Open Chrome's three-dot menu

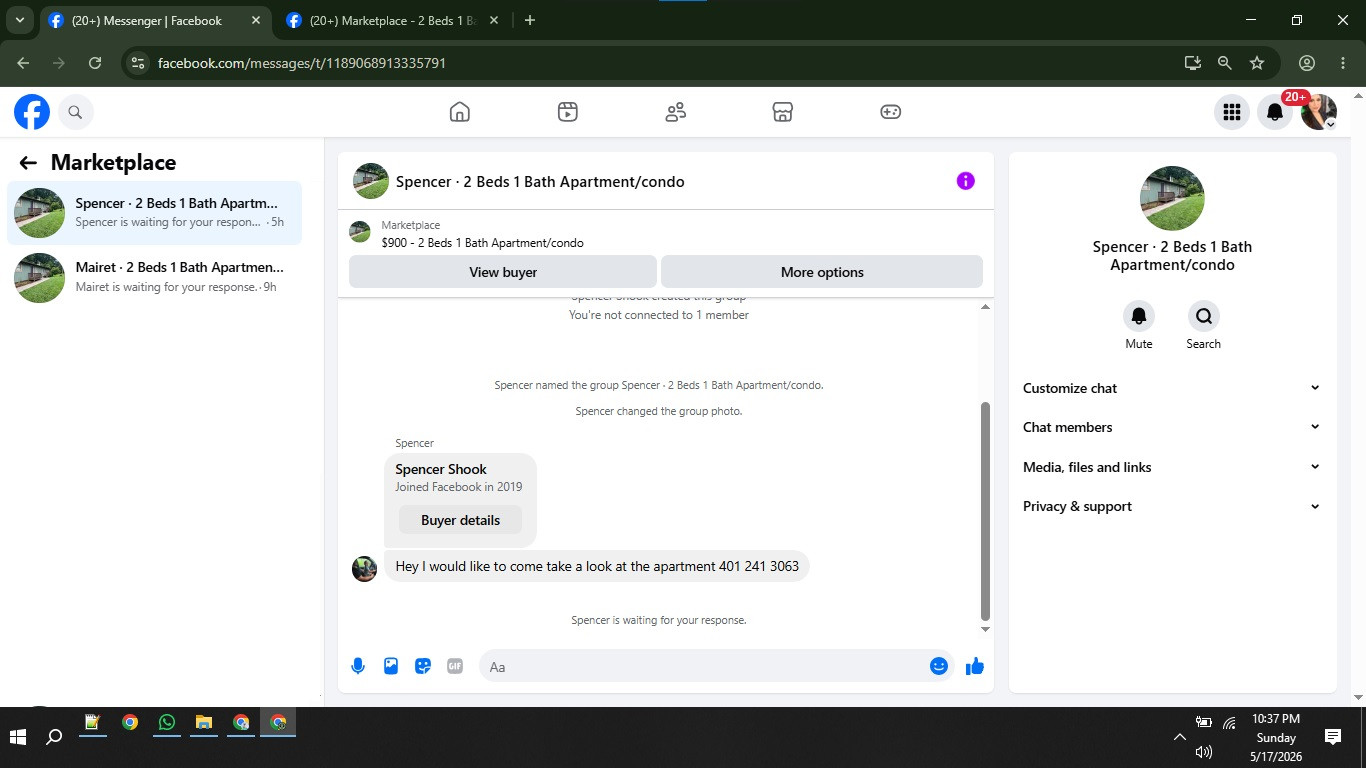point(1343,63)
